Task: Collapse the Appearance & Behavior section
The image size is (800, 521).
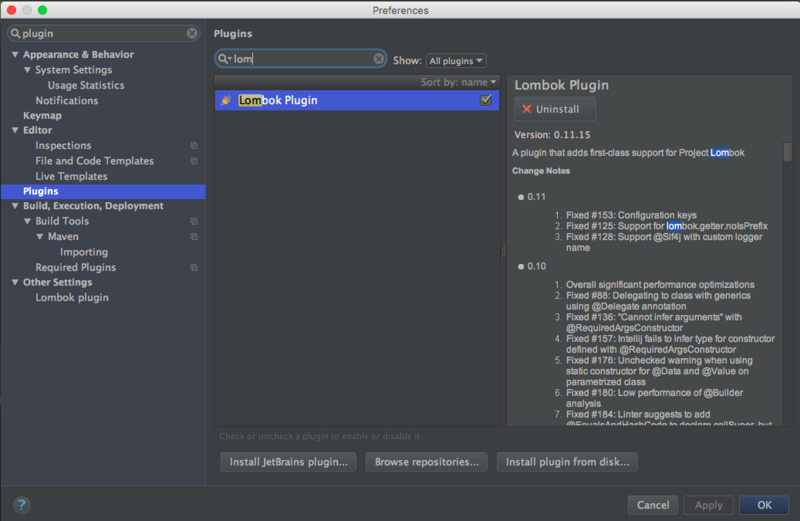Action: (x=15, y=55)
